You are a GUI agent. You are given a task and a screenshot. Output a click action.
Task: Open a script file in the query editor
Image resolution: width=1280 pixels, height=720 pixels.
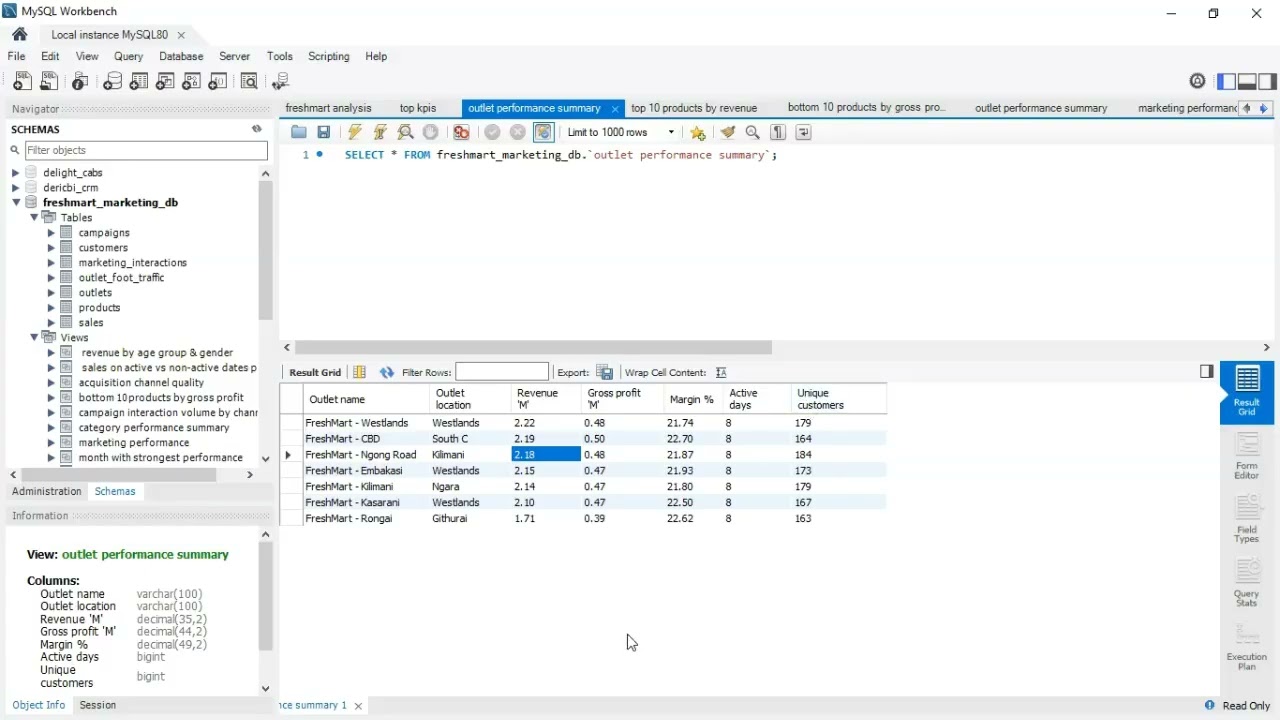[299, 132]
